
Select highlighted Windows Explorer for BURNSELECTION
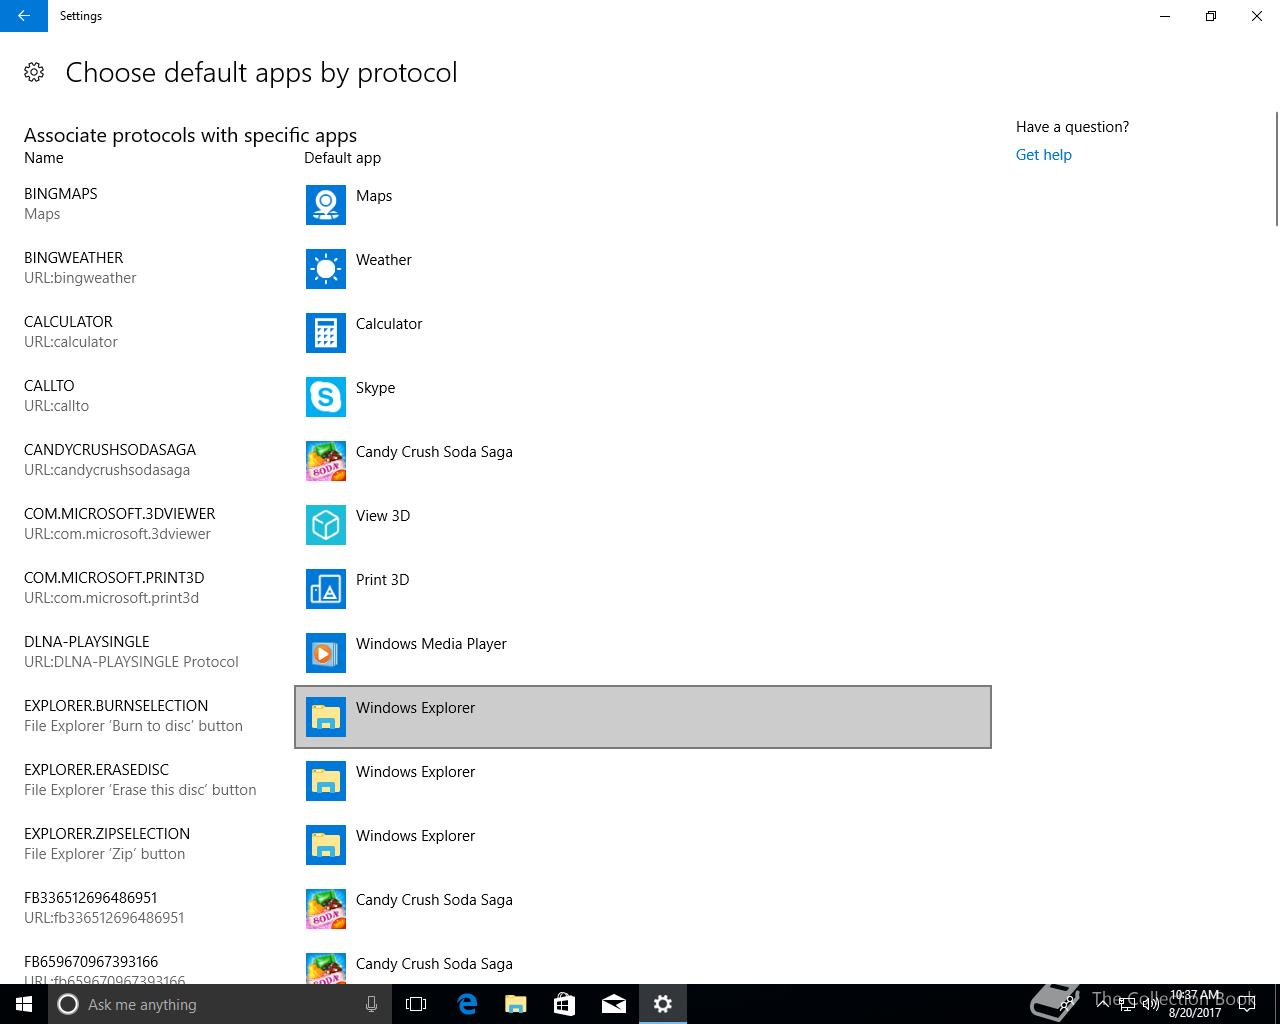click(643, 717)
